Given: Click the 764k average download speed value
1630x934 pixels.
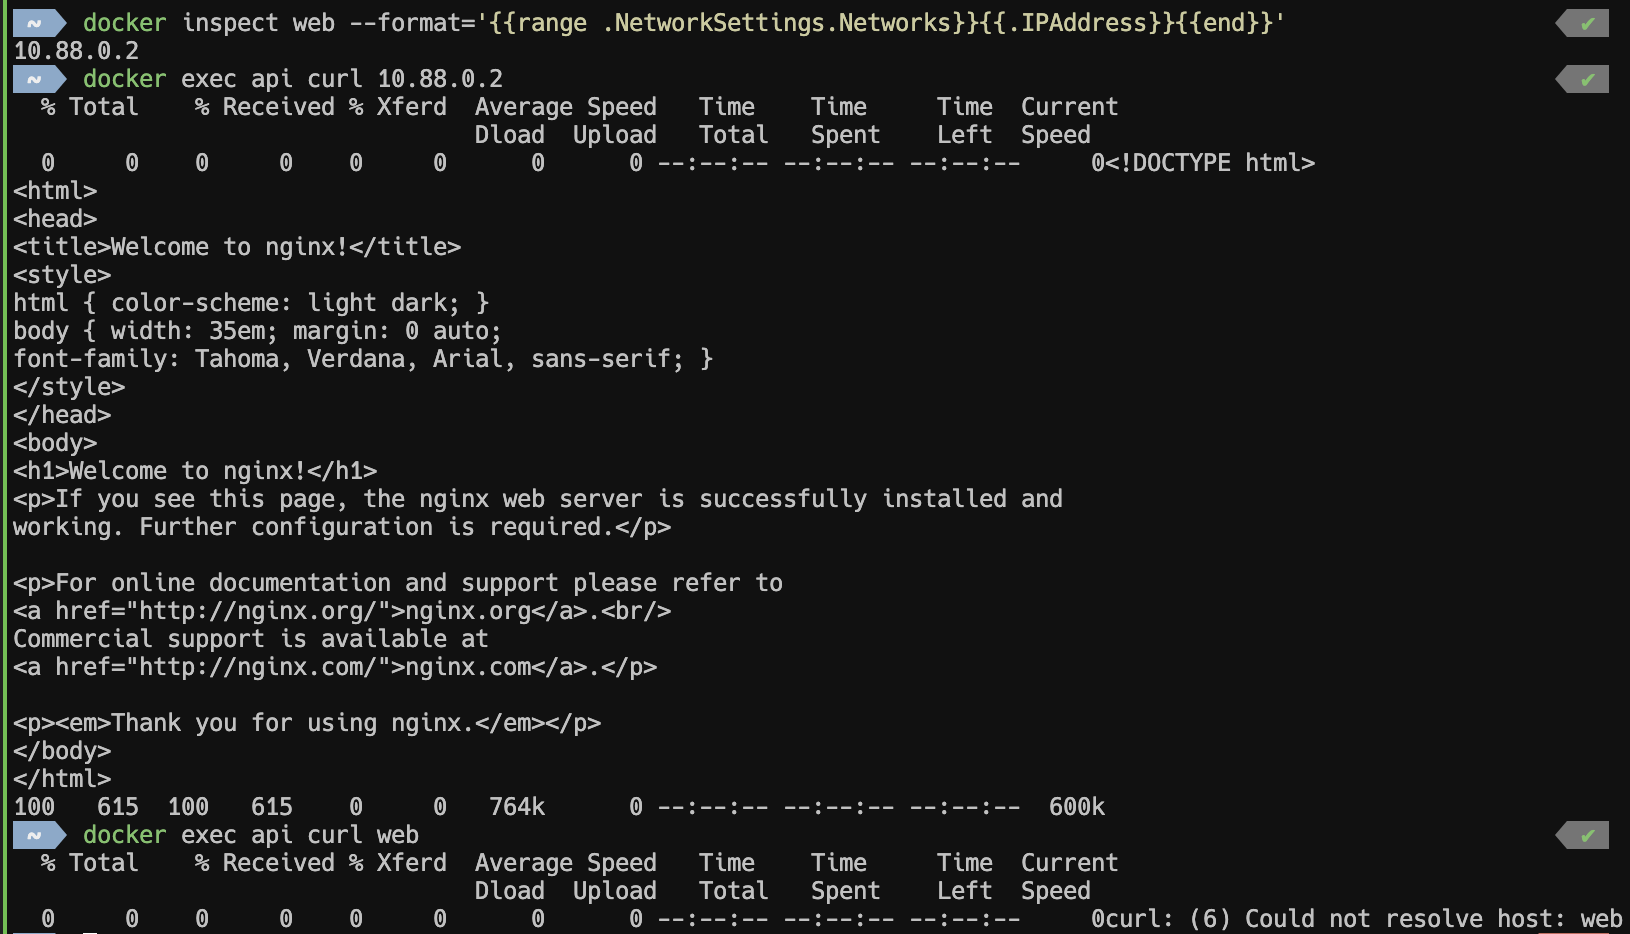Looking at the screenshot, I should click(x=517, y=806).
